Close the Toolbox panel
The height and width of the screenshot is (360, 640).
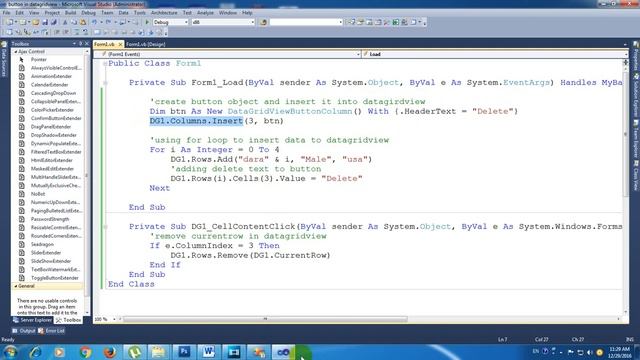click(x=87, y=43)
